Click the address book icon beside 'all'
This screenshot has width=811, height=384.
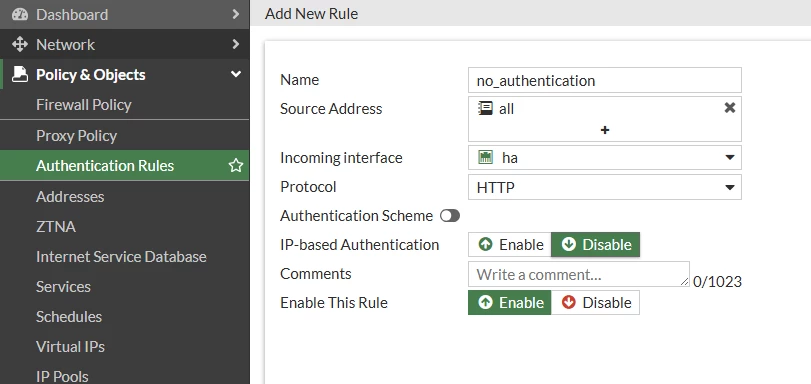(x=485, y=108)
